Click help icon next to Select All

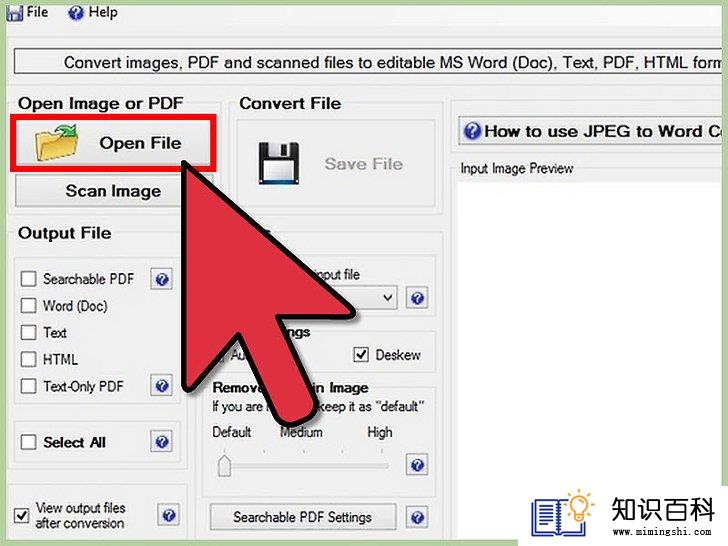[162, 442]
